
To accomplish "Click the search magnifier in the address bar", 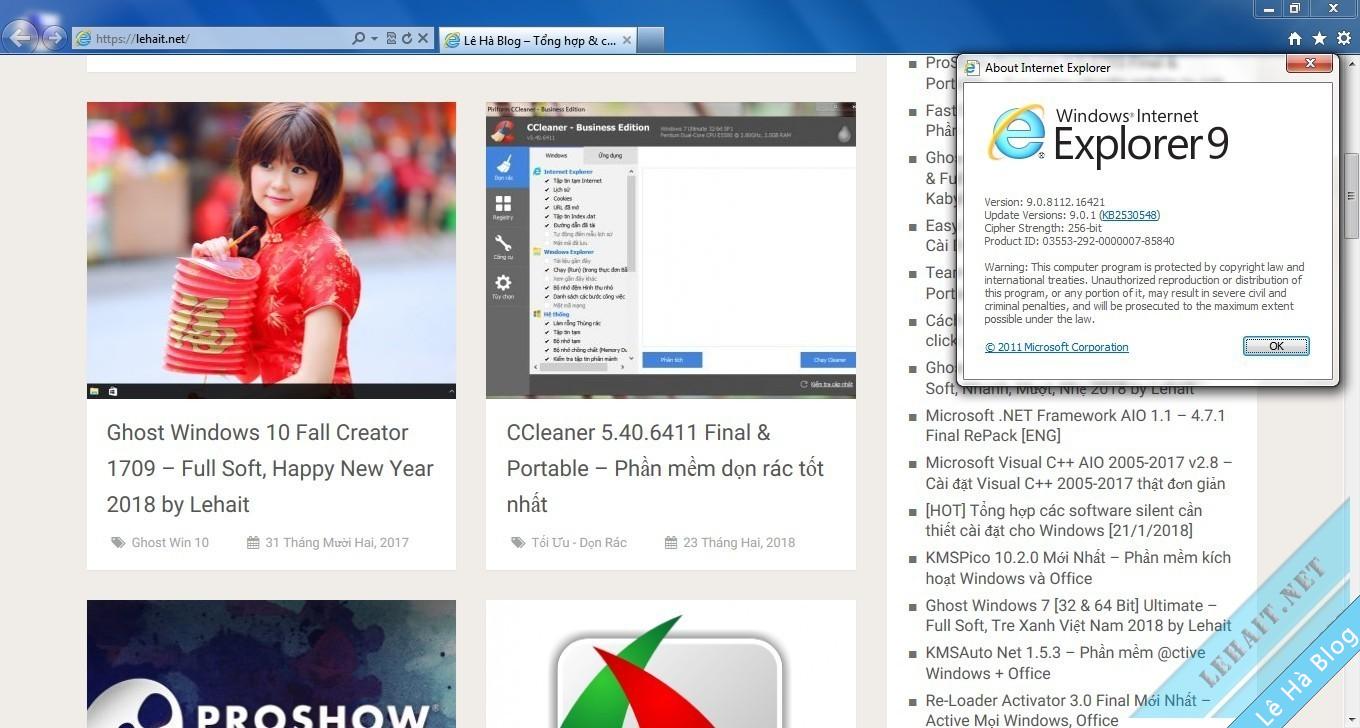I will (359, 39).
